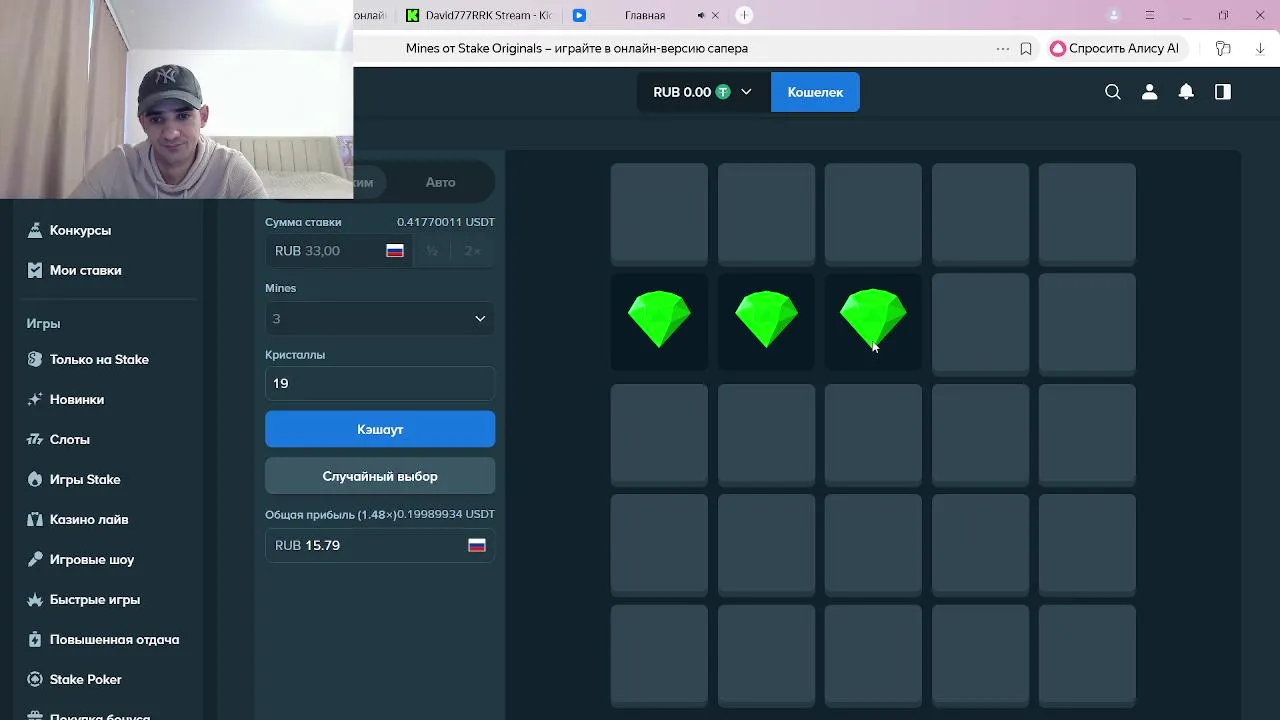Reveal the bottom-right corner Mines tile
Screen dimensions: 1280x720
[x=1087, y=654]
